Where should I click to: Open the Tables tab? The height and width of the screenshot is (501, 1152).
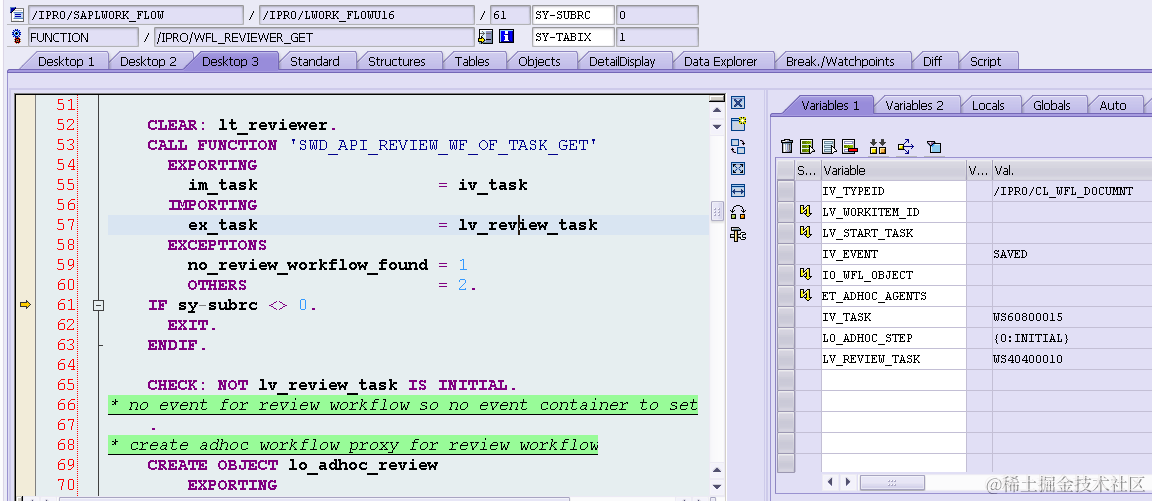click(x=472, y=62)
